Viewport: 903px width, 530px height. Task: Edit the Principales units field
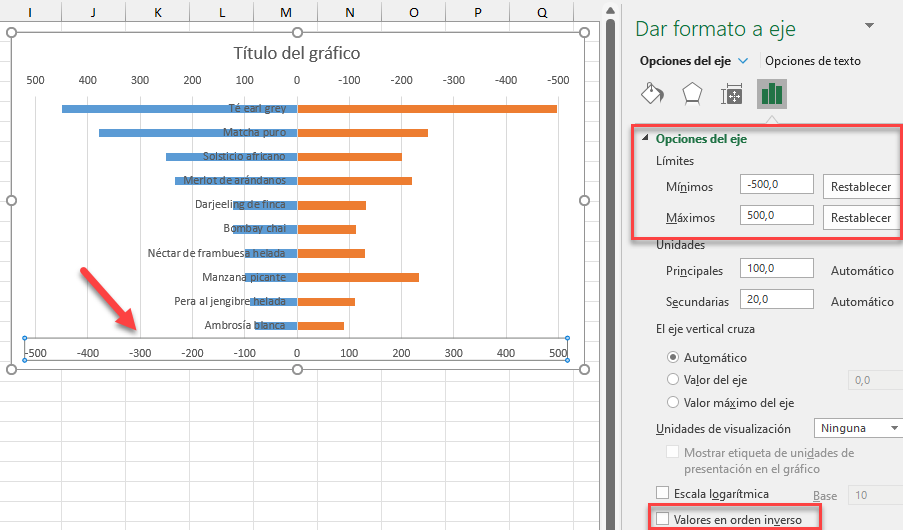click(x=776, y=268)
